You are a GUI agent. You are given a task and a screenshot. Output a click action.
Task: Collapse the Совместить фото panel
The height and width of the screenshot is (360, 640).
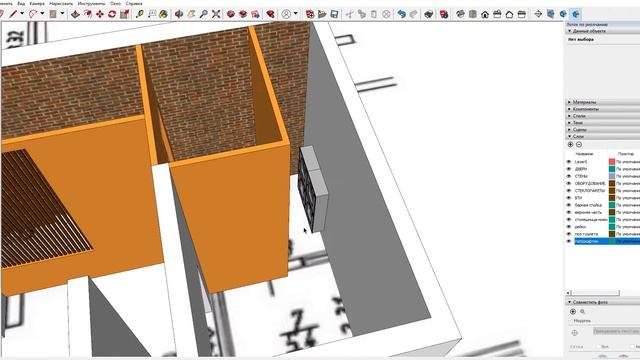point(602,302)
